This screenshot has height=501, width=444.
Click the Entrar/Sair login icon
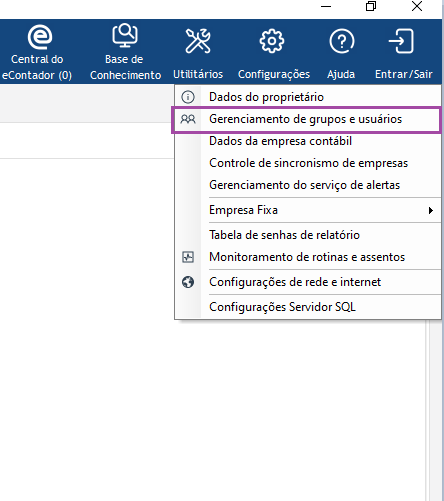[x=401, y=41]
